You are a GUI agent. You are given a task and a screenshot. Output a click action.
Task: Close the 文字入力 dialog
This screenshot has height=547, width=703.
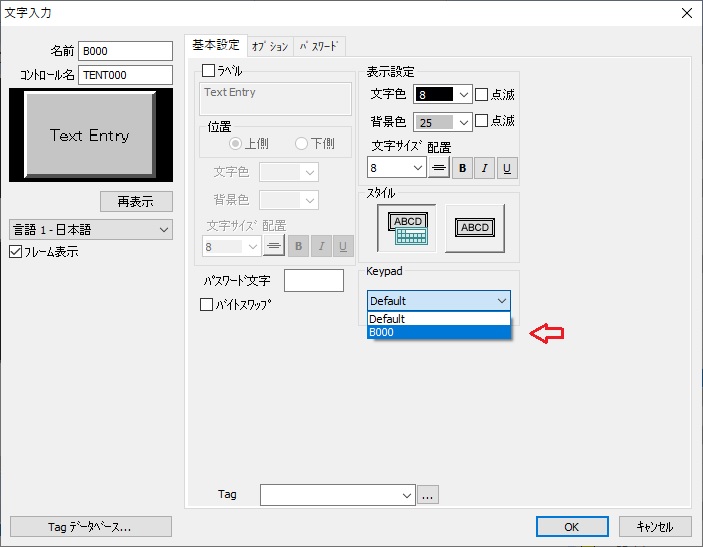point(686,13)
